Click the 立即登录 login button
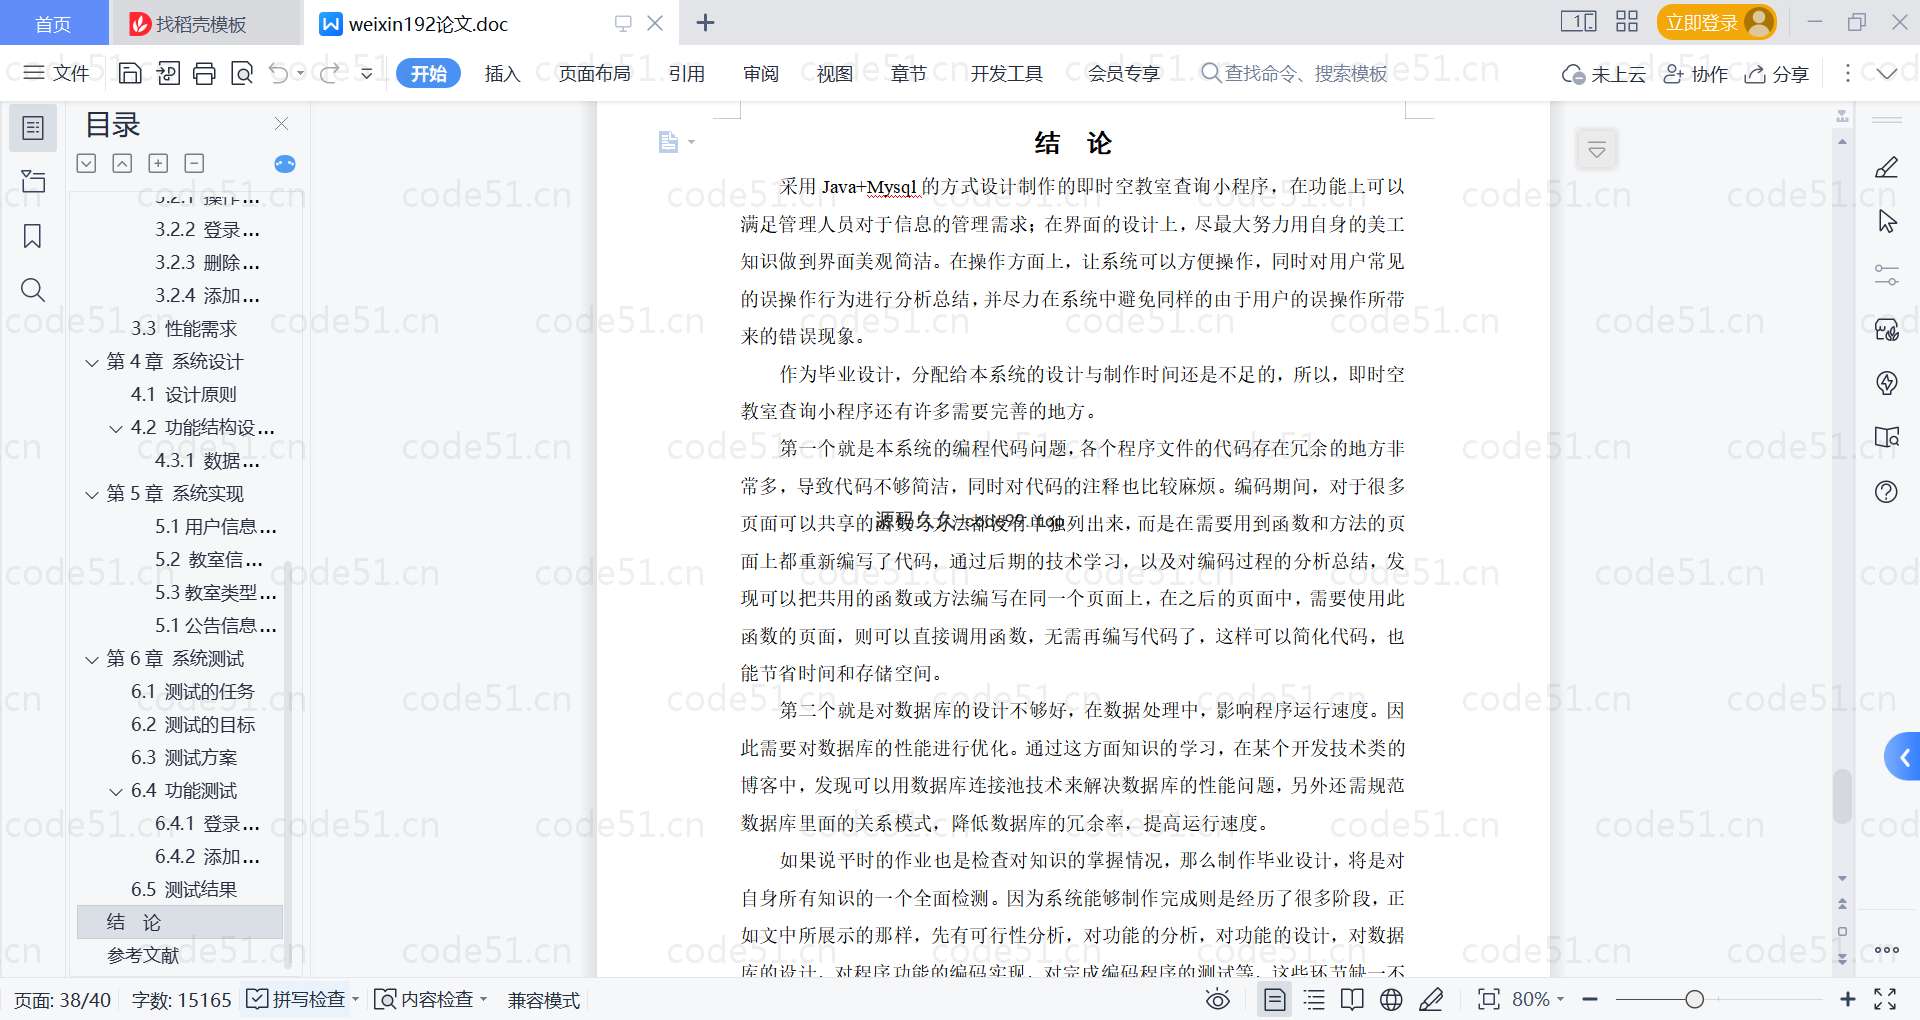 tap(1716, 22)
